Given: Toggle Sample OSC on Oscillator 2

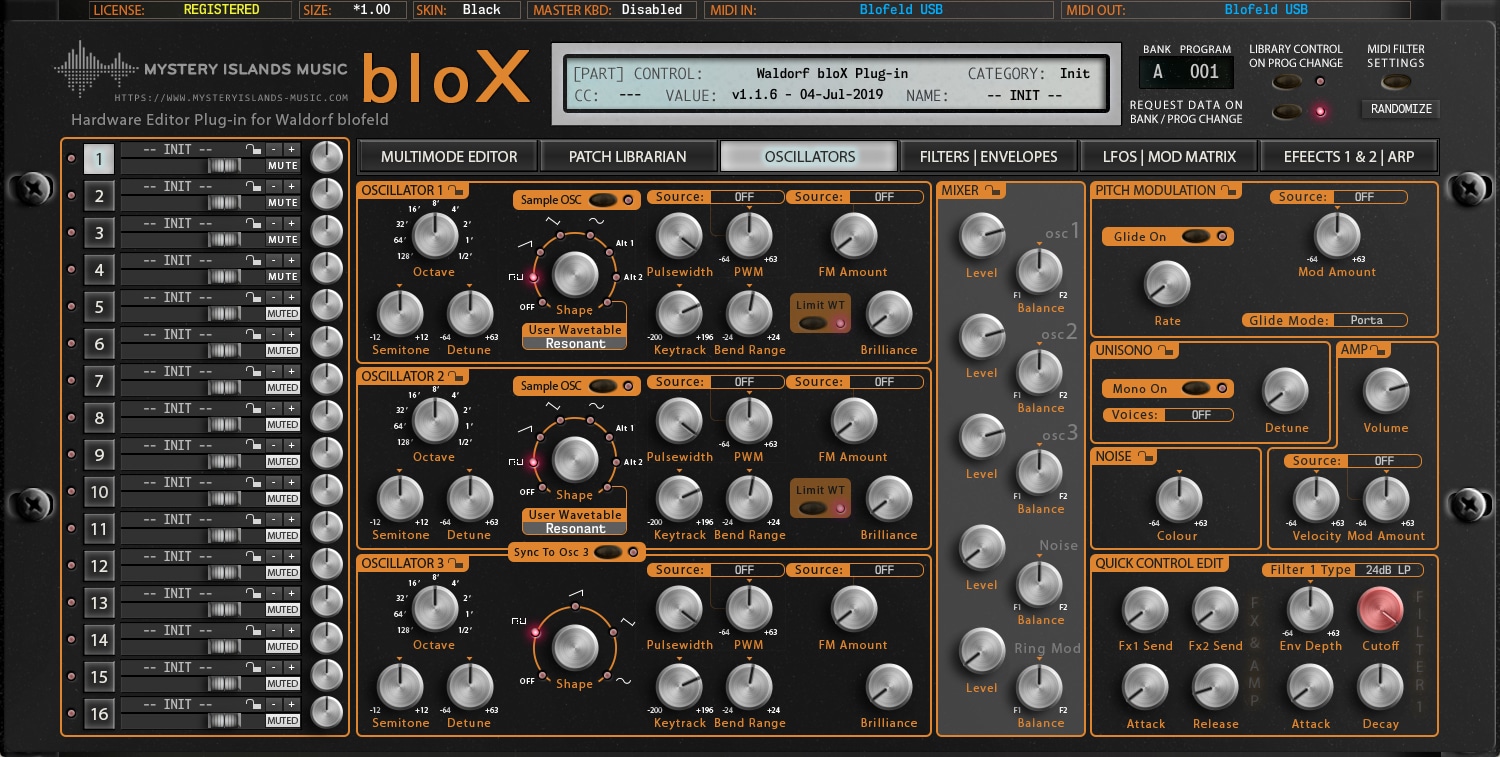Looking at the screenshot, I should [x=602, y=386].
